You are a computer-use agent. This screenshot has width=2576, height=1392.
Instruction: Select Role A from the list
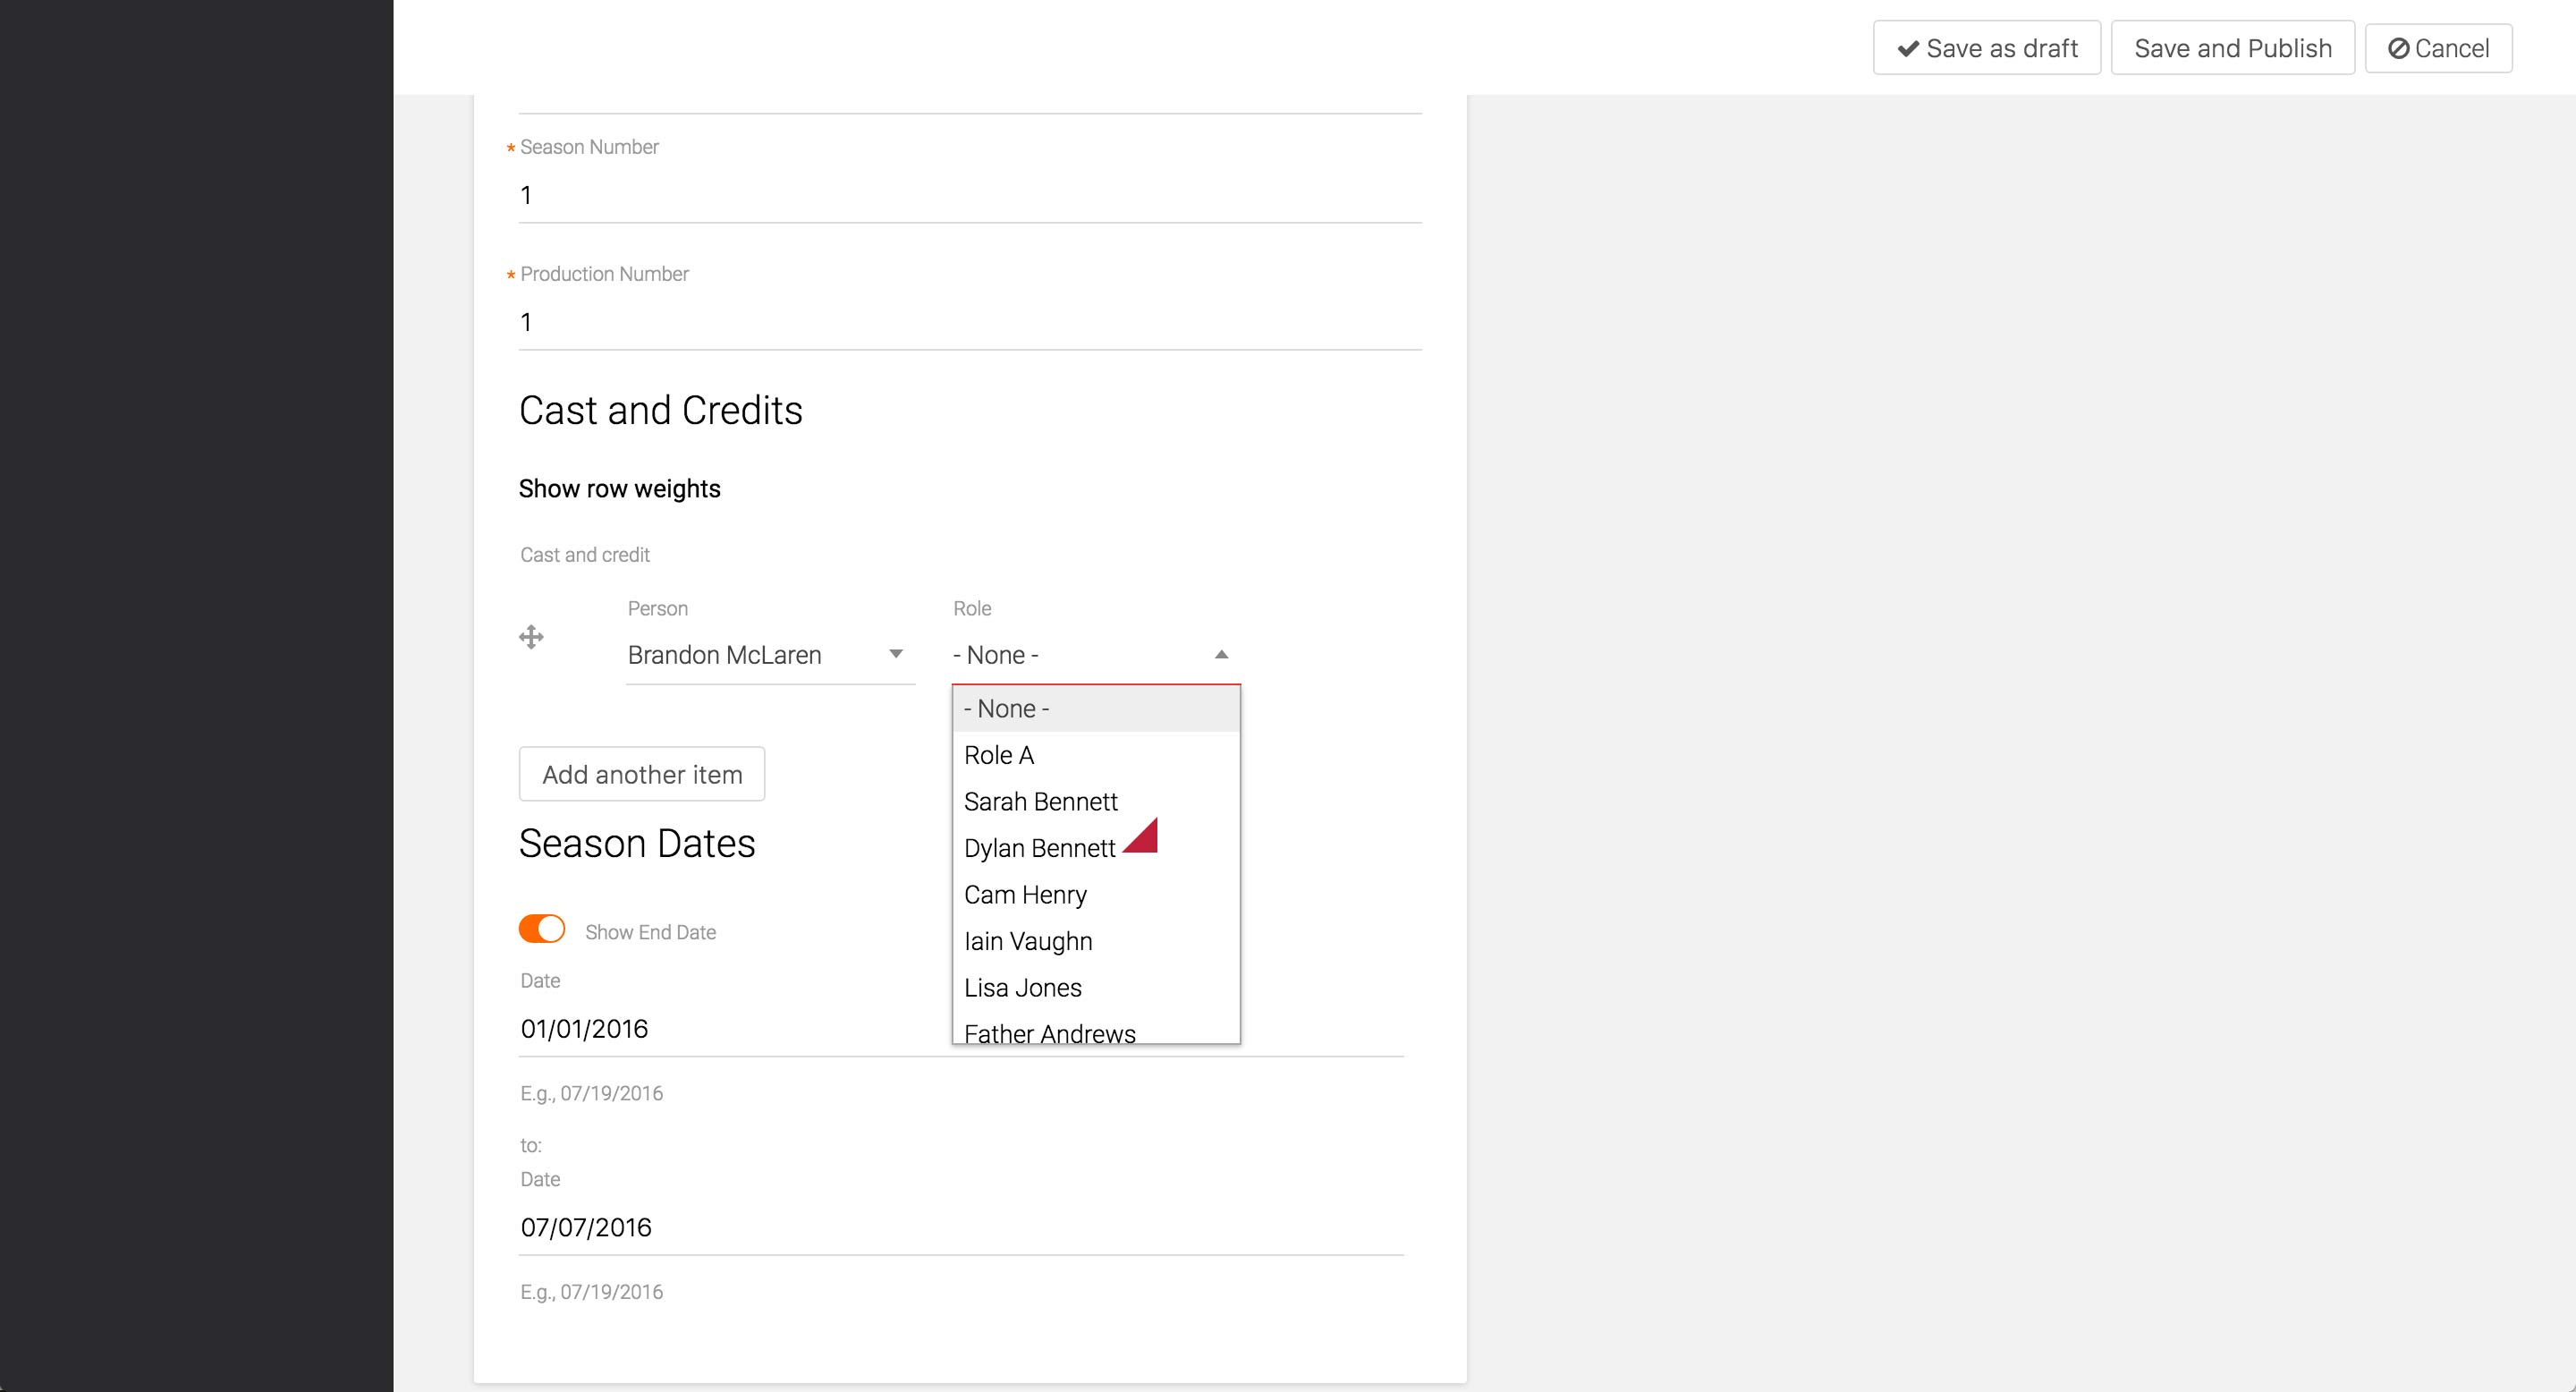999,755
